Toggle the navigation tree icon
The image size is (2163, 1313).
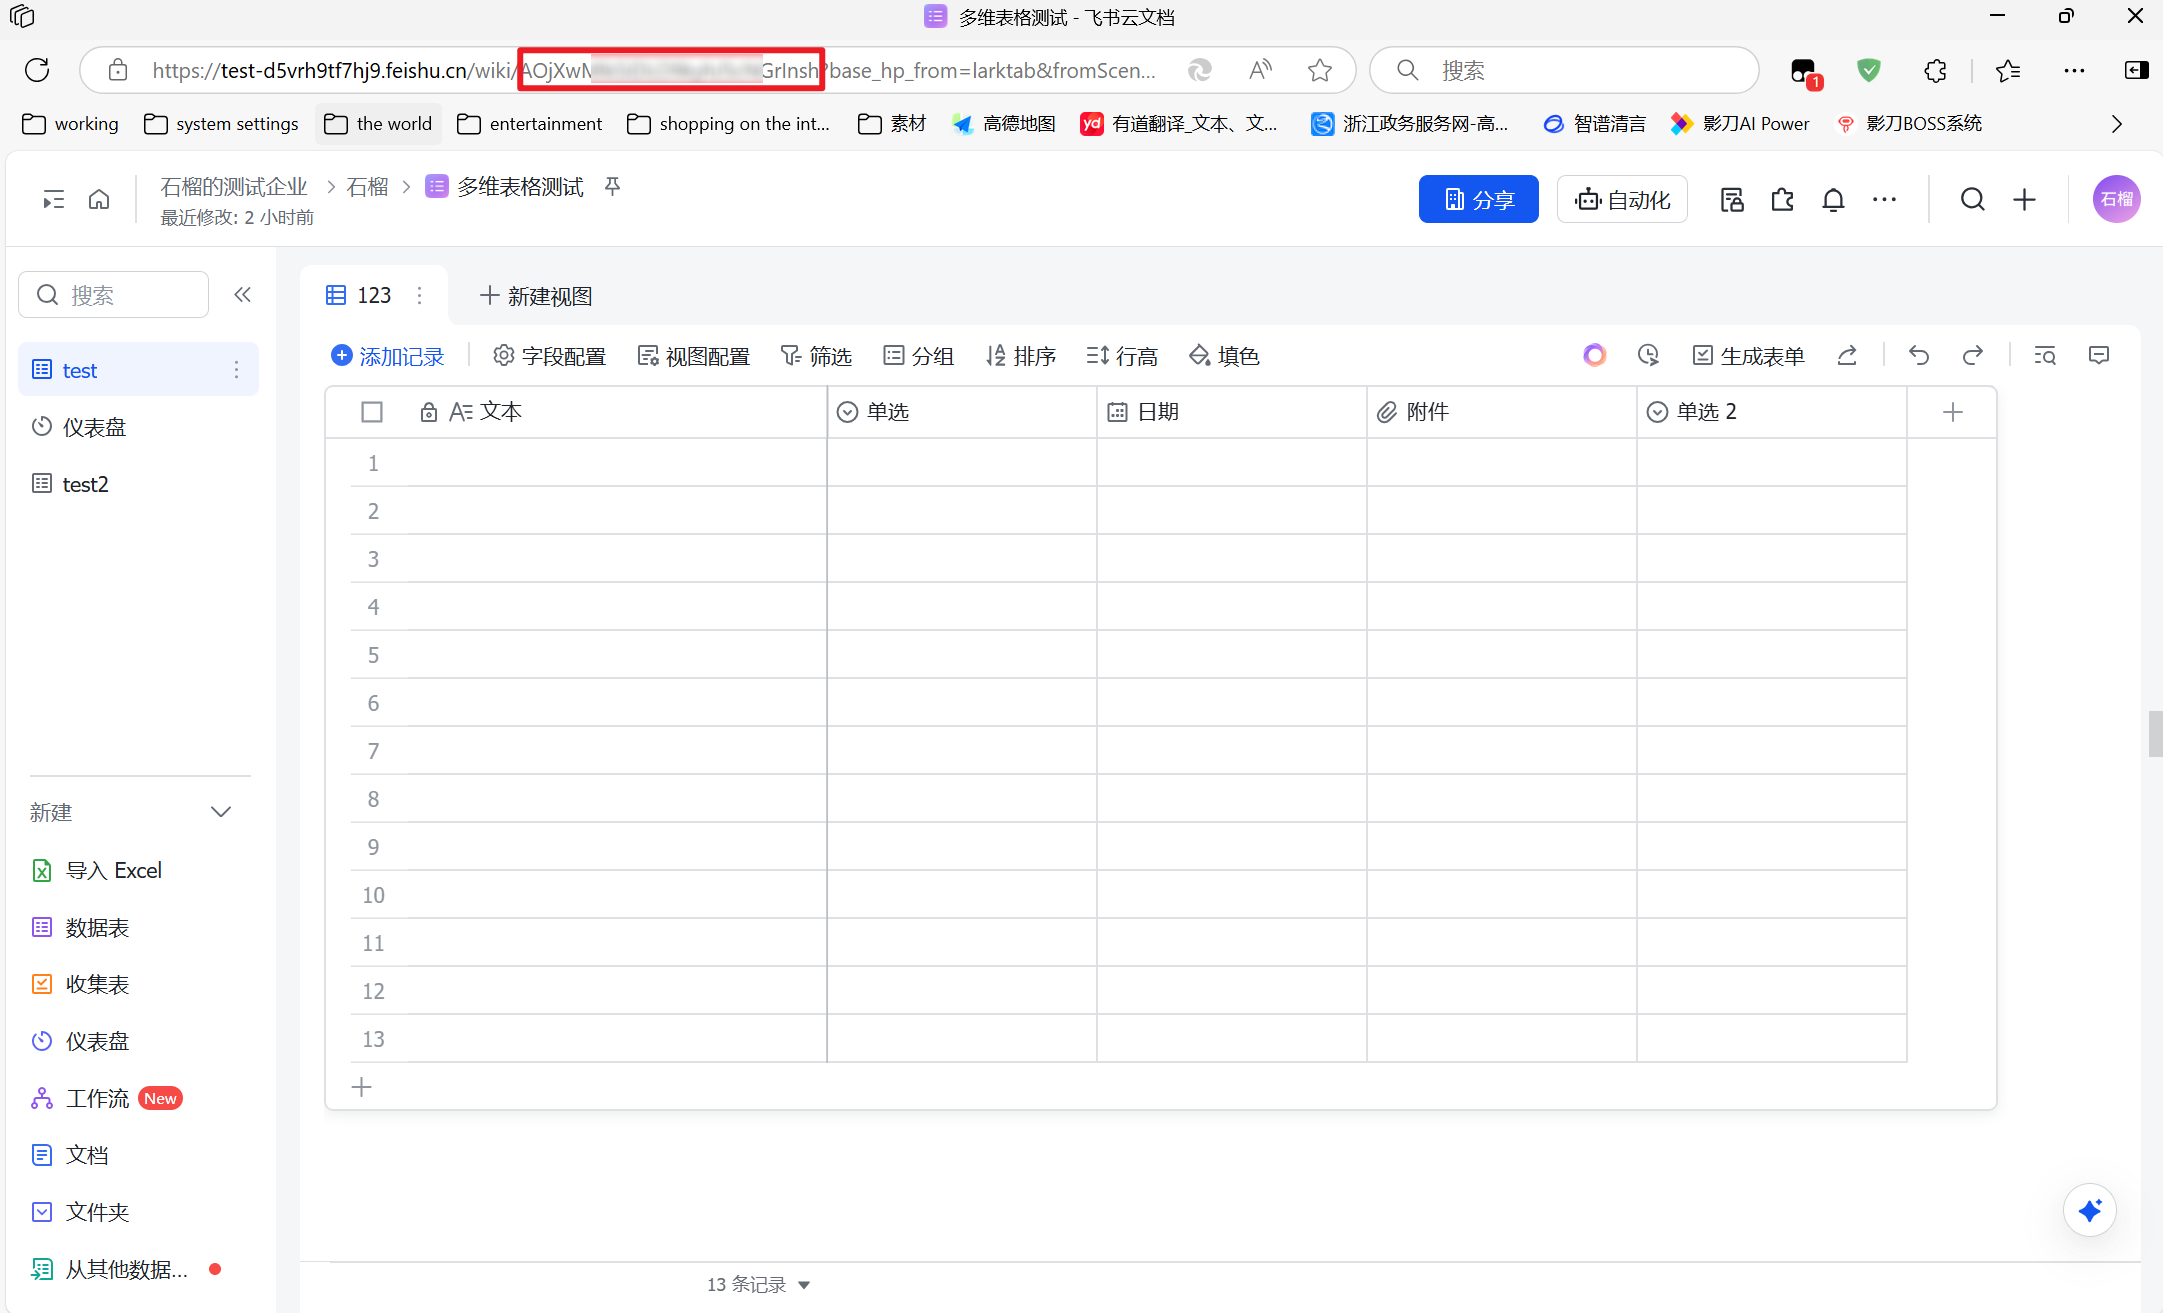[x=53, y=200]
